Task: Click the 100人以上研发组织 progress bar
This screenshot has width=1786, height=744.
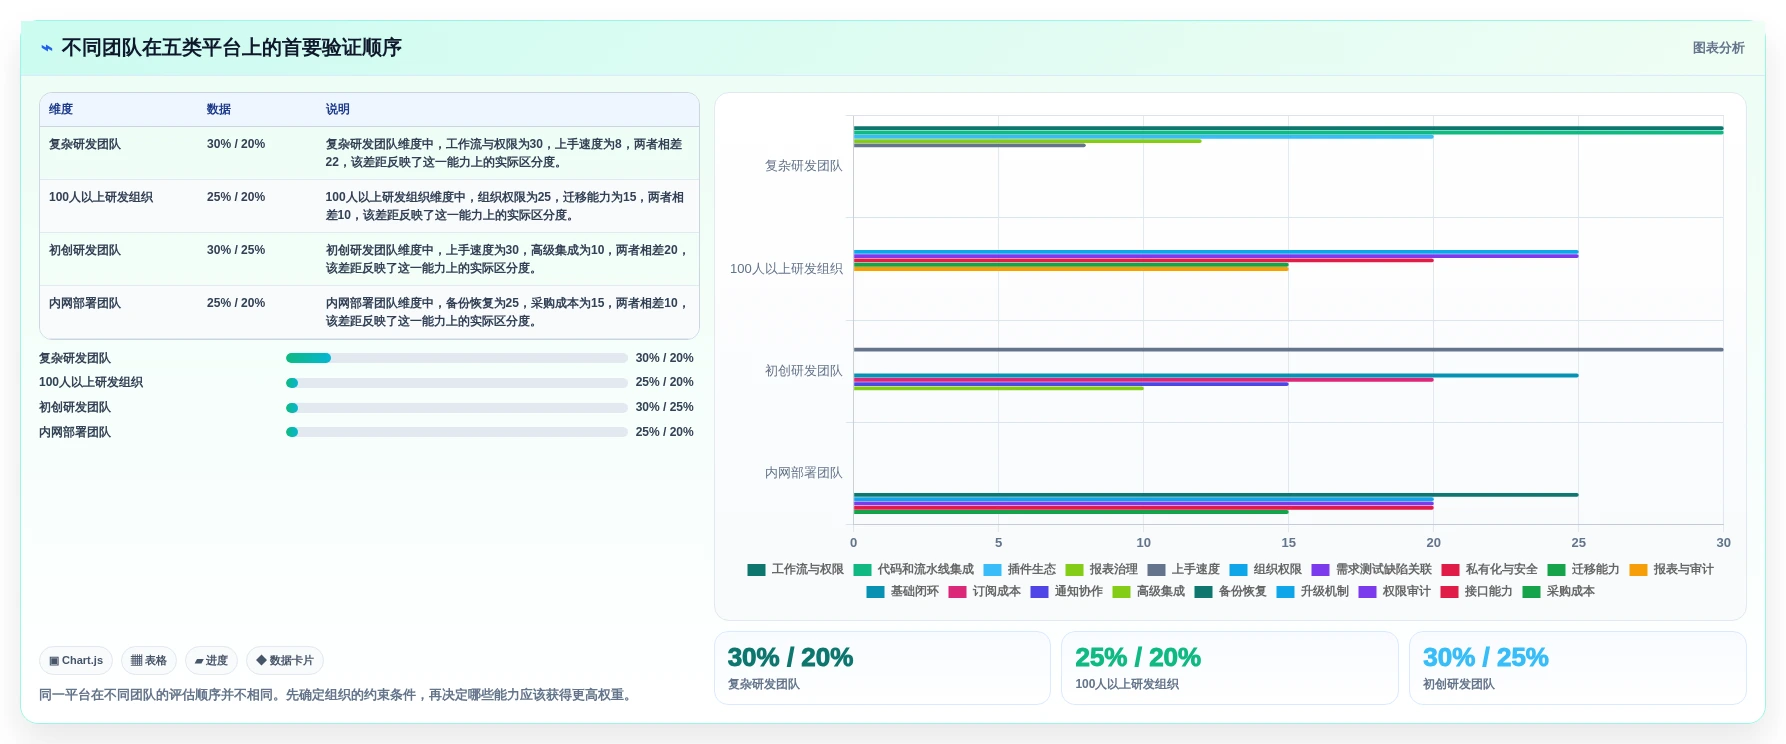Action: 457,383
